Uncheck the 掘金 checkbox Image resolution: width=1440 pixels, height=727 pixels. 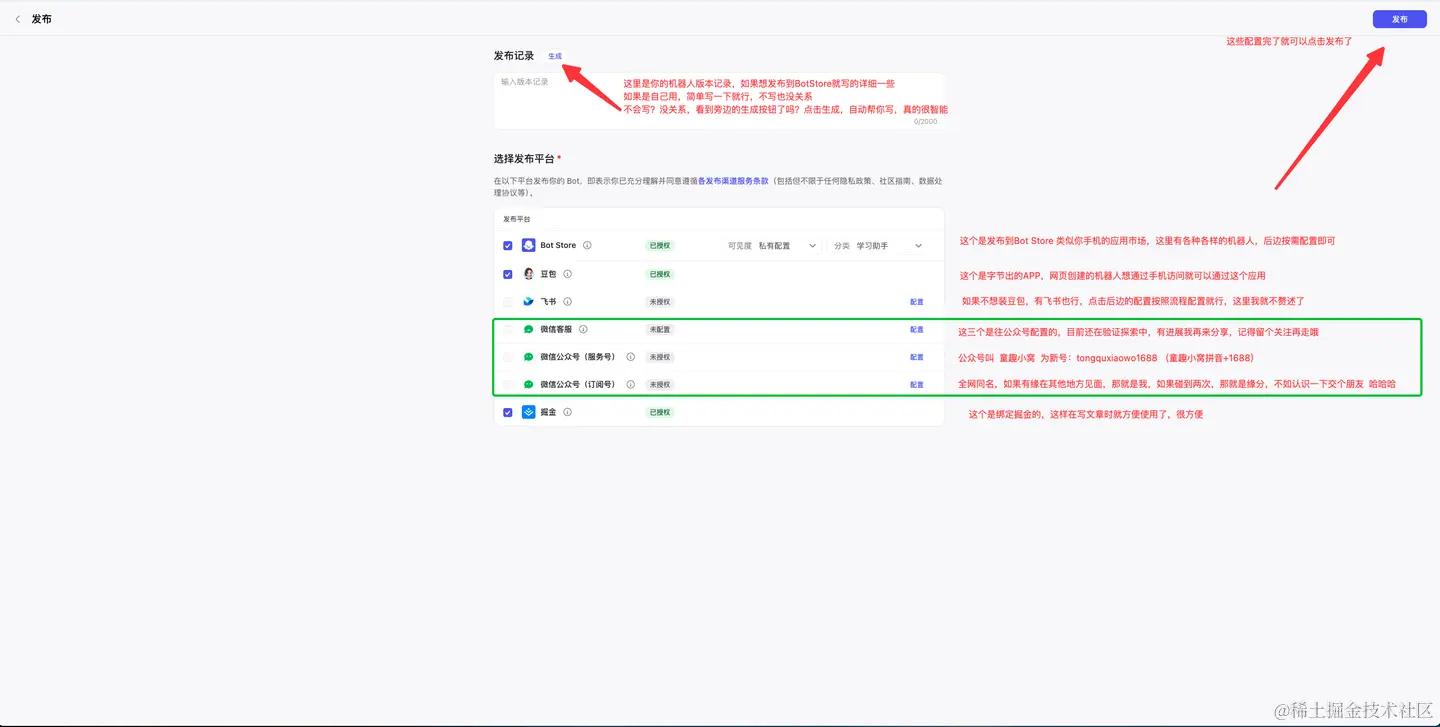coord(508,412)
